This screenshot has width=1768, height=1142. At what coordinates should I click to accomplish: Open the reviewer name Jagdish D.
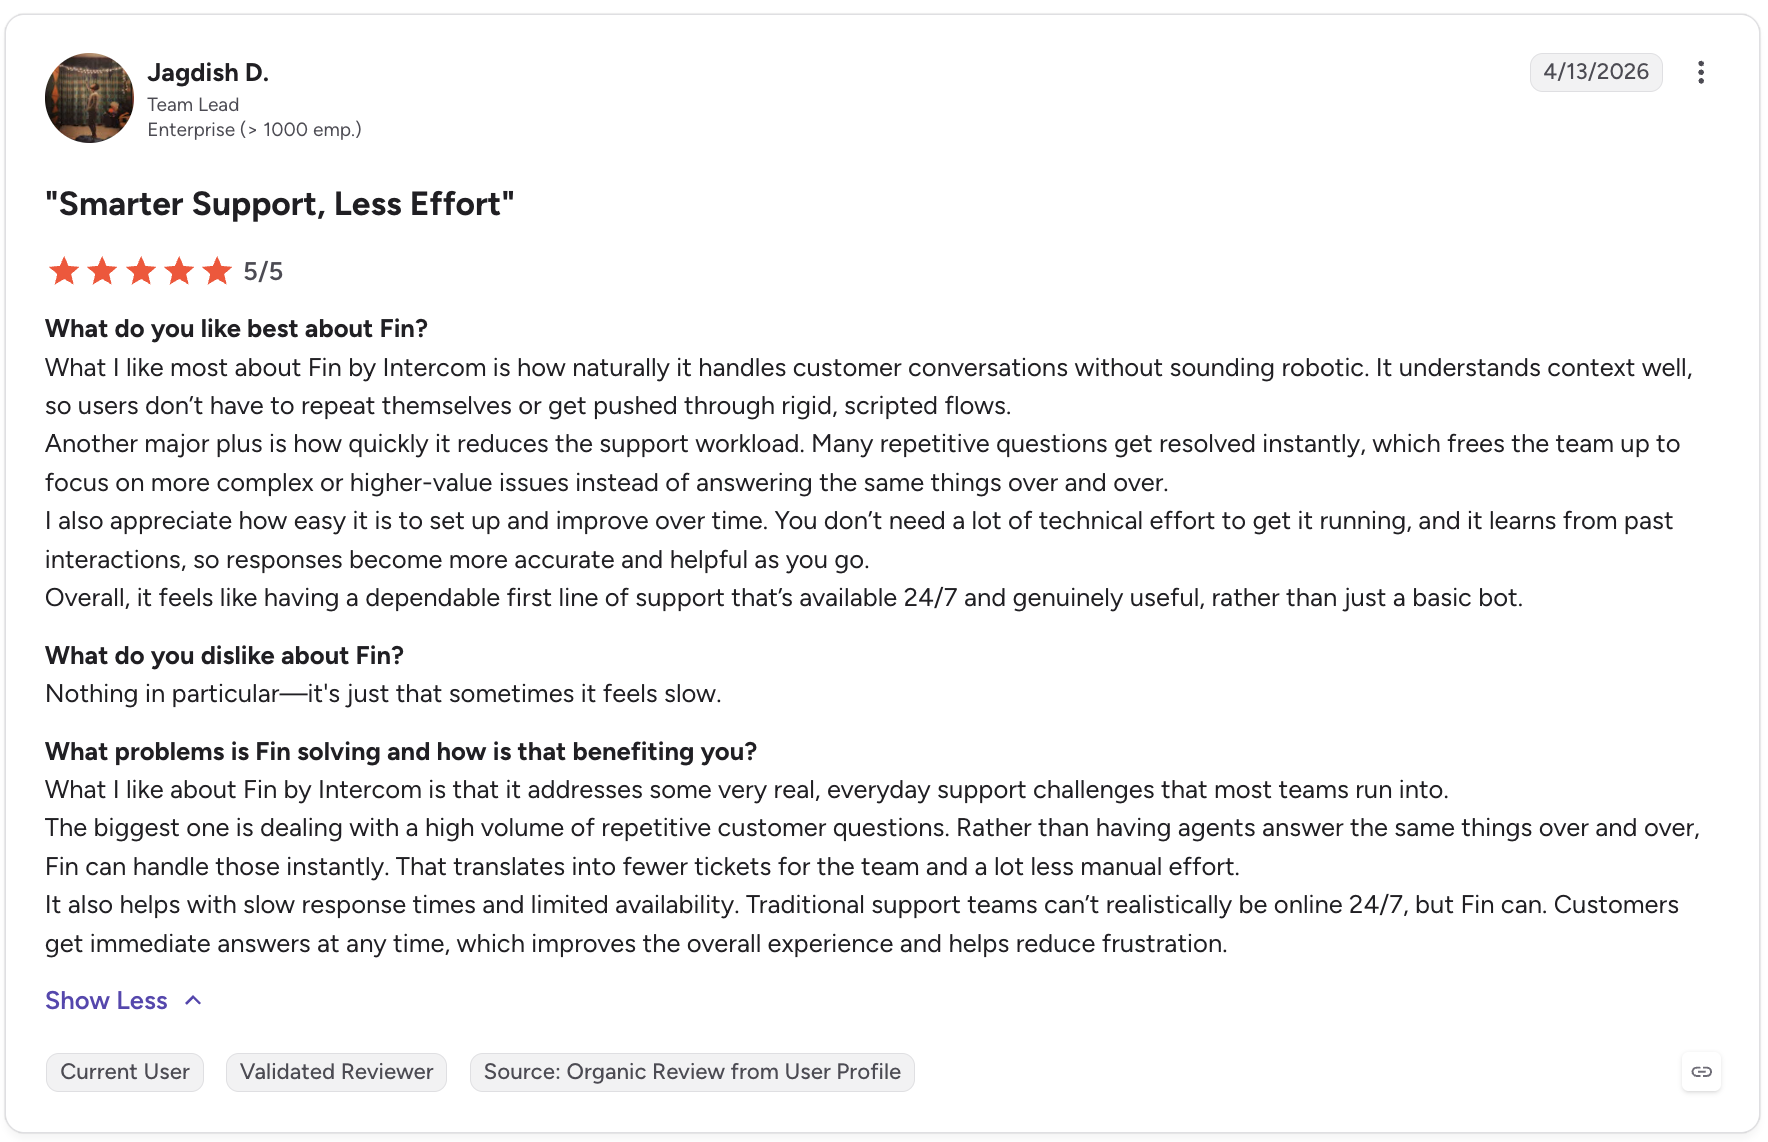[208, 73]
